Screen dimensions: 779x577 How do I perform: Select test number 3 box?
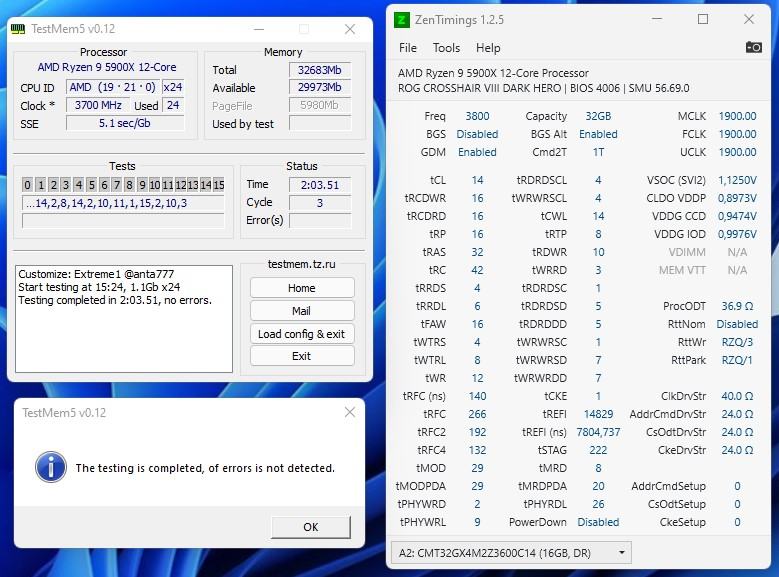pos(66,185)
